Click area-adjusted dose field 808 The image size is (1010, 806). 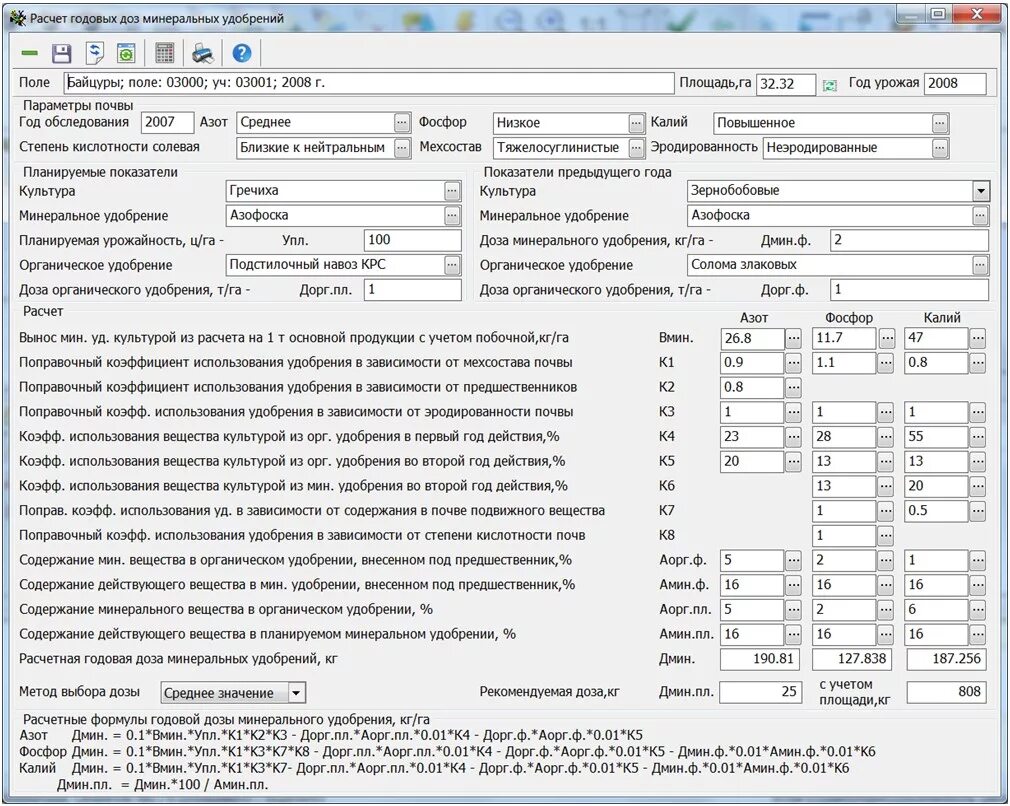point(946,692)
